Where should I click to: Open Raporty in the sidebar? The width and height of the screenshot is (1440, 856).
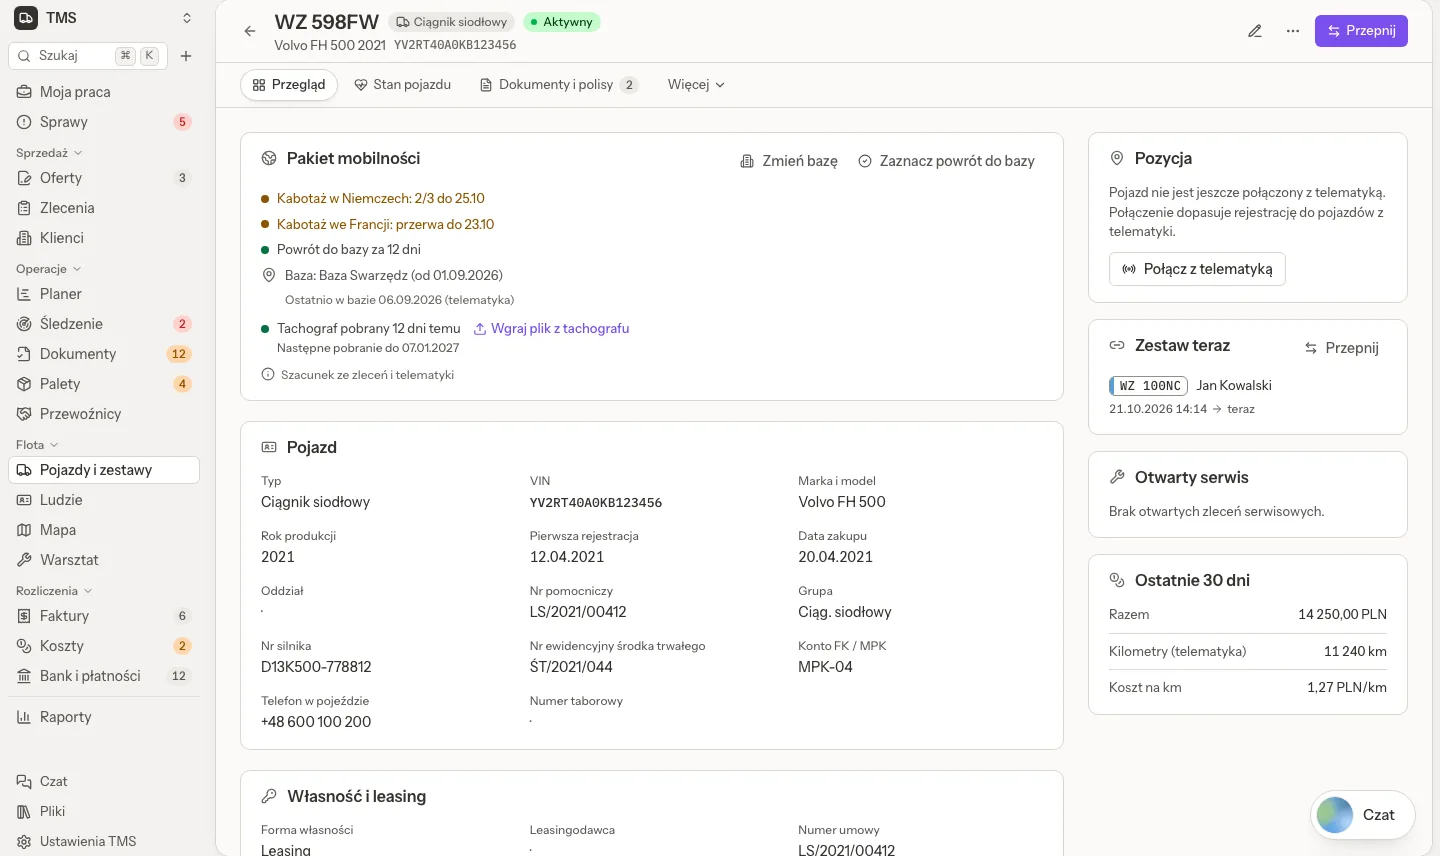pos(104,717)
